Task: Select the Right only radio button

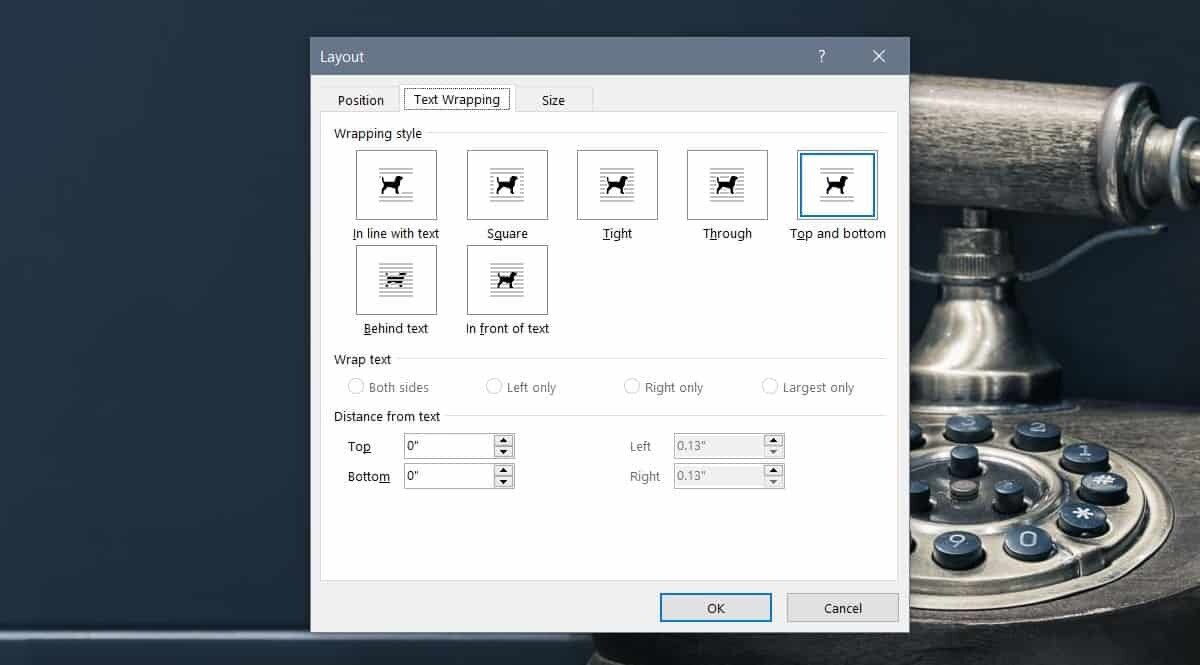Action: 632,387
